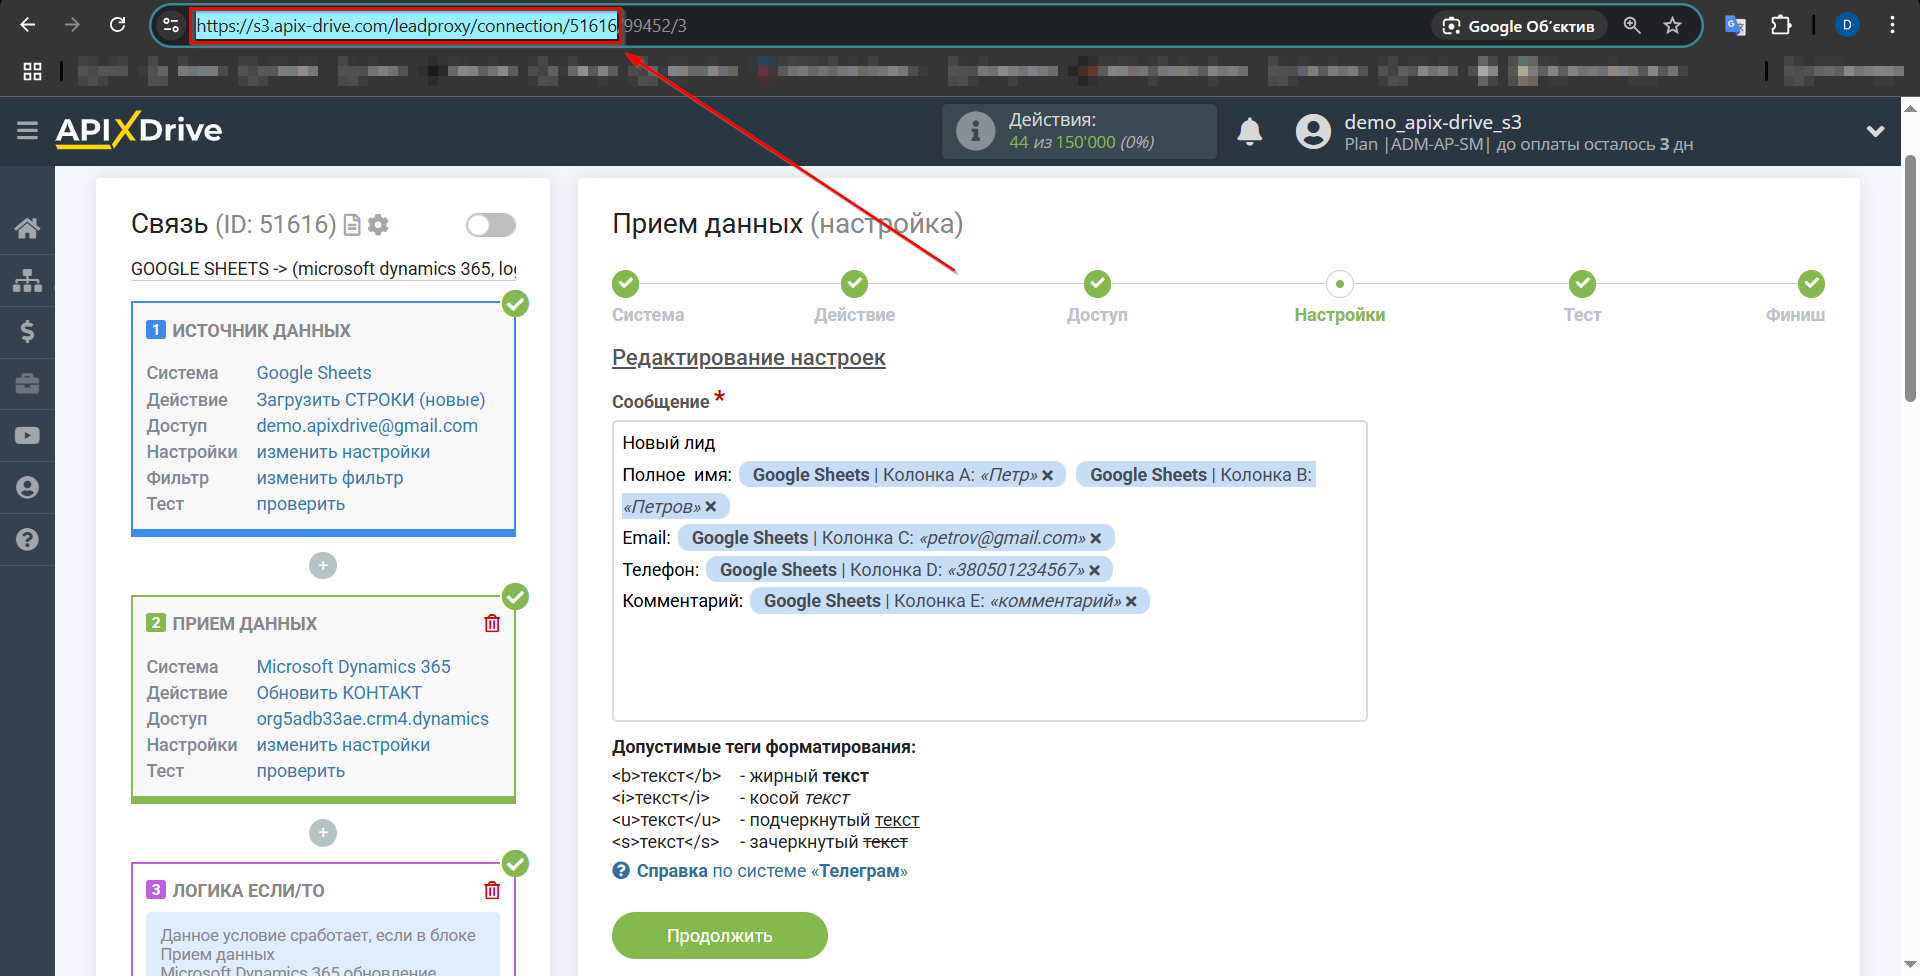This screenshot has height=976, width=1920.
Task: Open the Microsoft Dynamics 365 system link
Action: click(354, 667)
